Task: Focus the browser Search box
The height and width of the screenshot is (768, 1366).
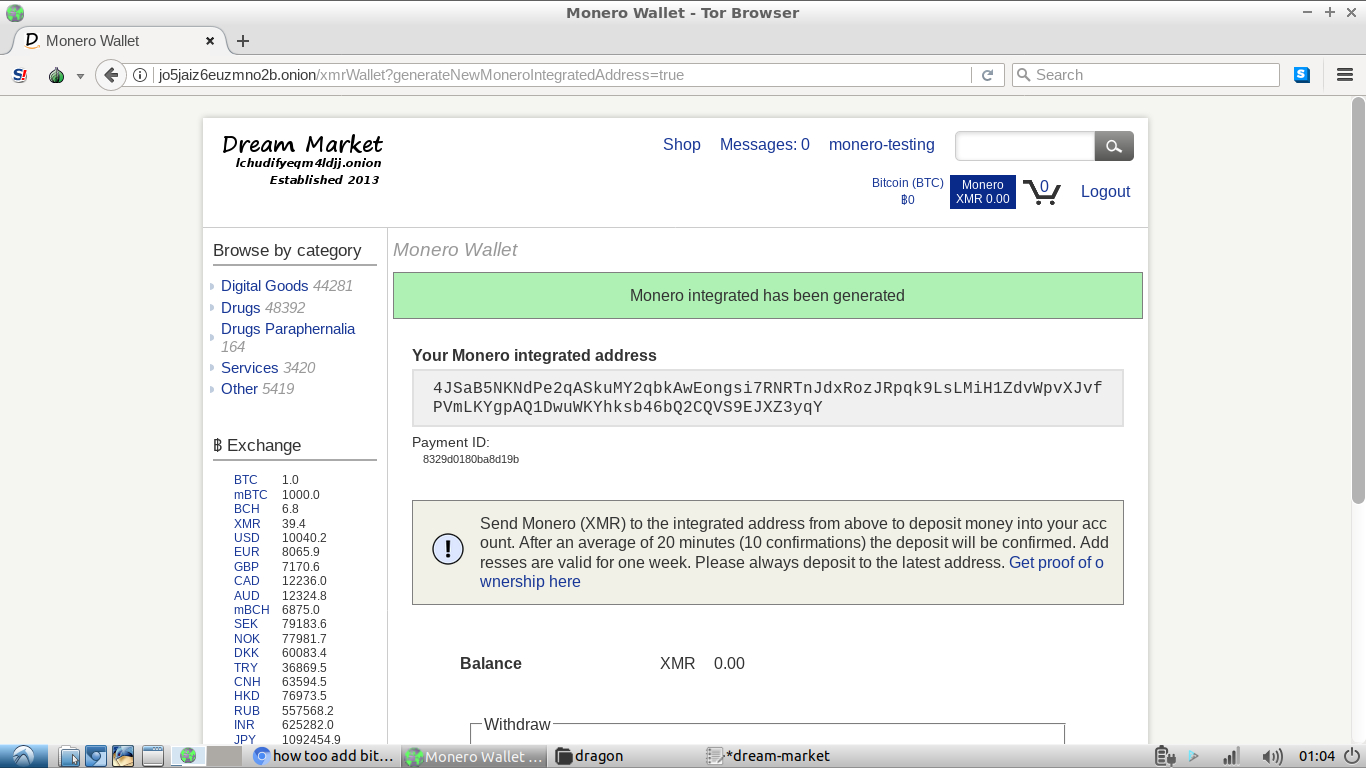Action: click(1146, 75)
